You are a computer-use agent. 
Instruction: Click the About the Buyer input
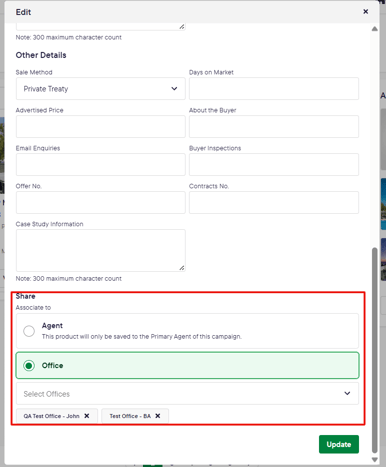click(x=274, y=127)
